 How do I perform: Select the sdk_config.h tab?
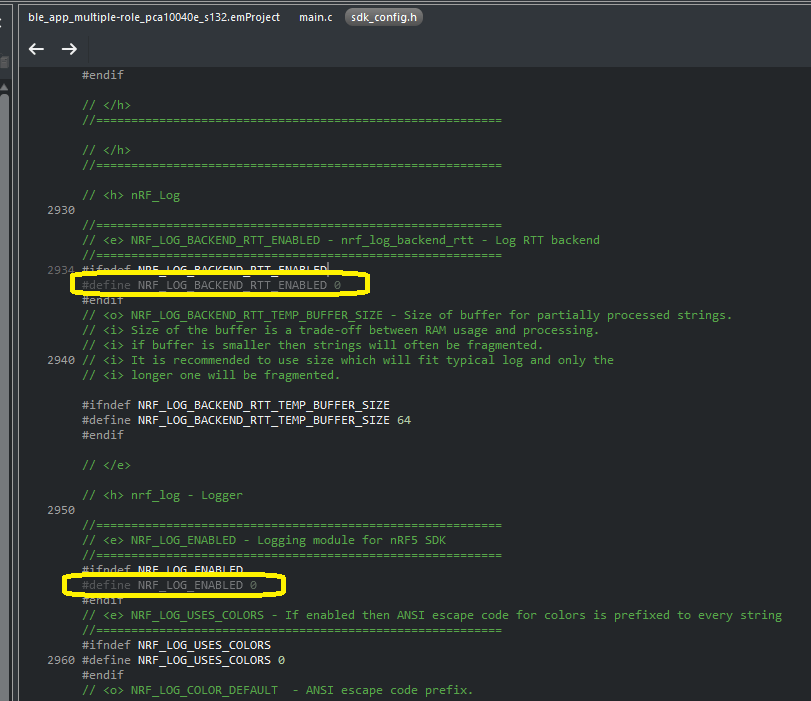[x=385, y=18]
